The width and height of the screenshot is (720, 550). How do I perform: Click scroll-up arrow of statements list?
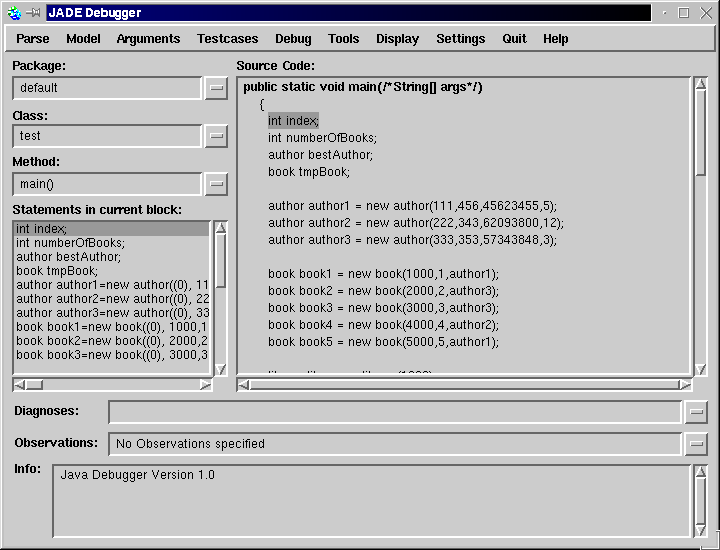coord(221,227)
